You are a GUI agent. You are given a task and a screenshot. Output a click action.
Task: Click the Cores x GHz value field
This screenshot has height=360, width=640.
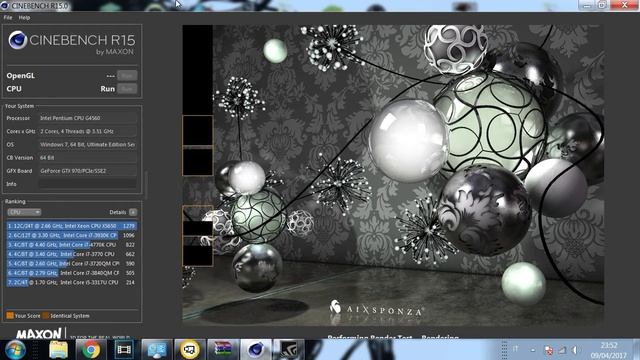pyautogui.click(x=87, y=131)
